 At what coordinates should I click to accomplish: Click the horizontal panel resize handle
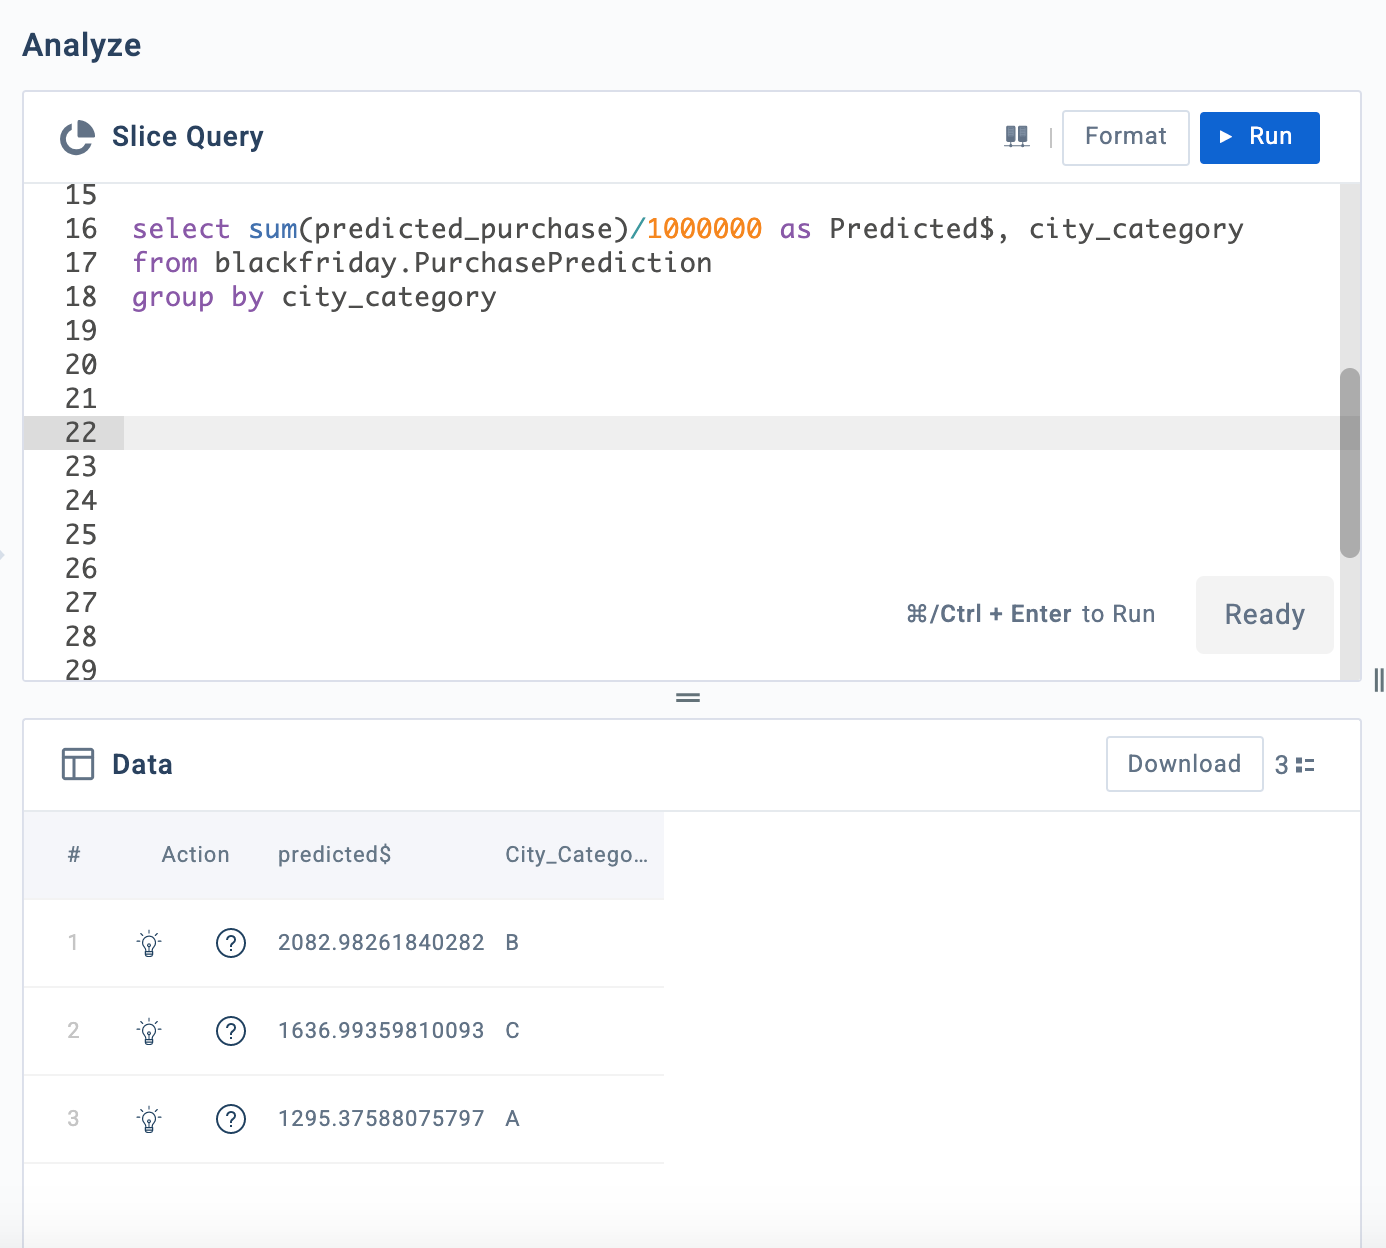688,698
